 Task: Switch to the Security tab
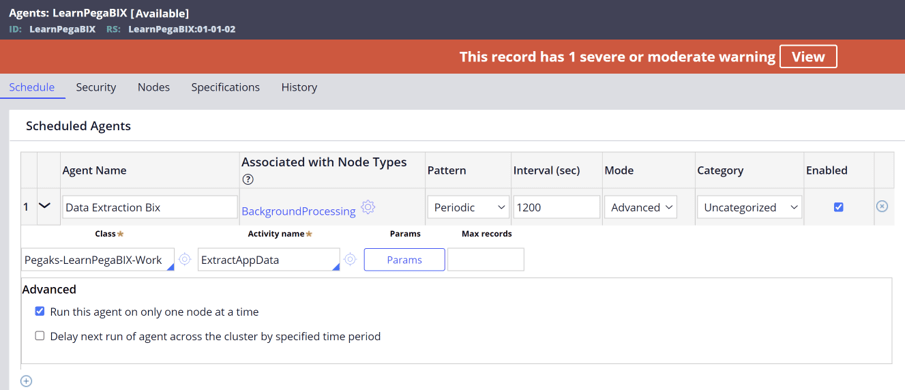(x=96, y=87)
